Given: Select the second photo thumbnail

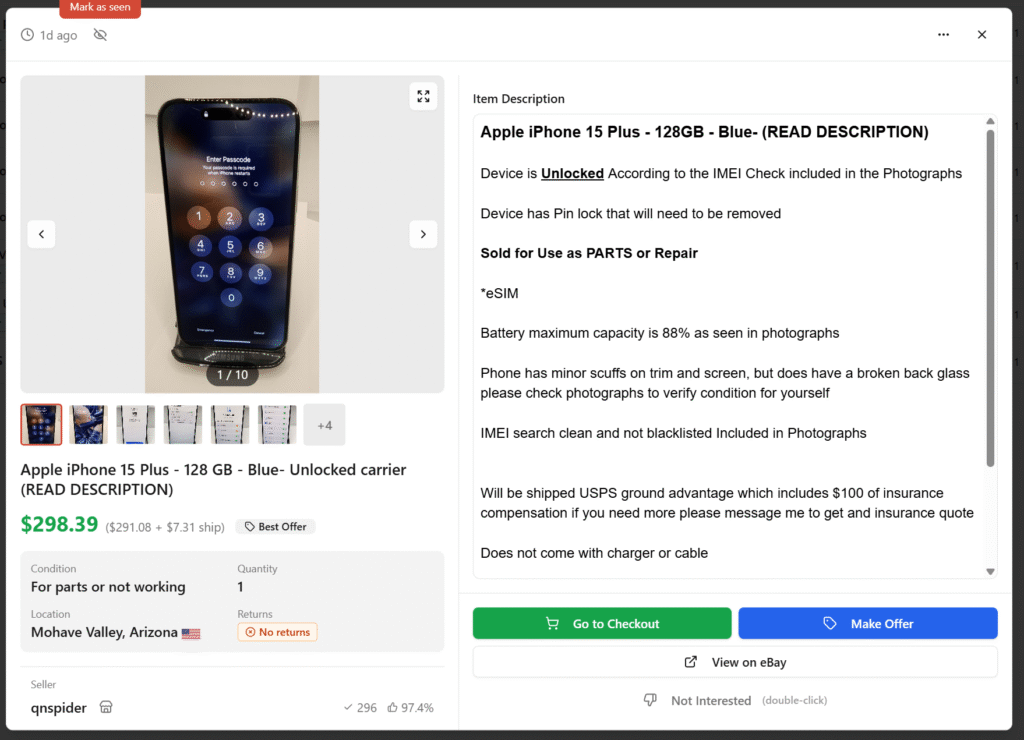Looking at the screenshot, I should tap(88, 425).
